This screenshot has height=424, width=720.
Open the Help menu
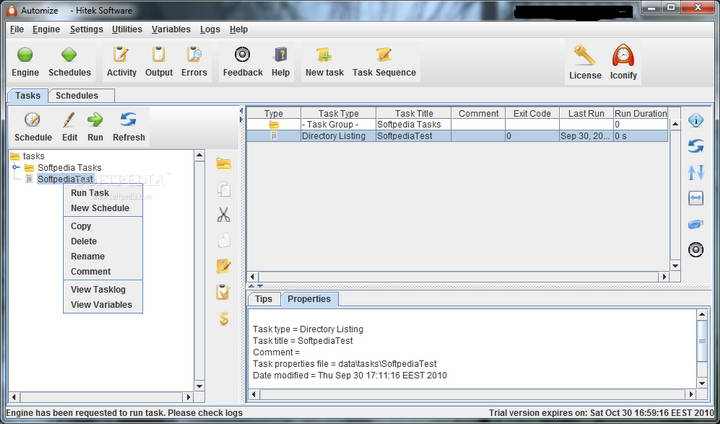(x=238, y=29)
